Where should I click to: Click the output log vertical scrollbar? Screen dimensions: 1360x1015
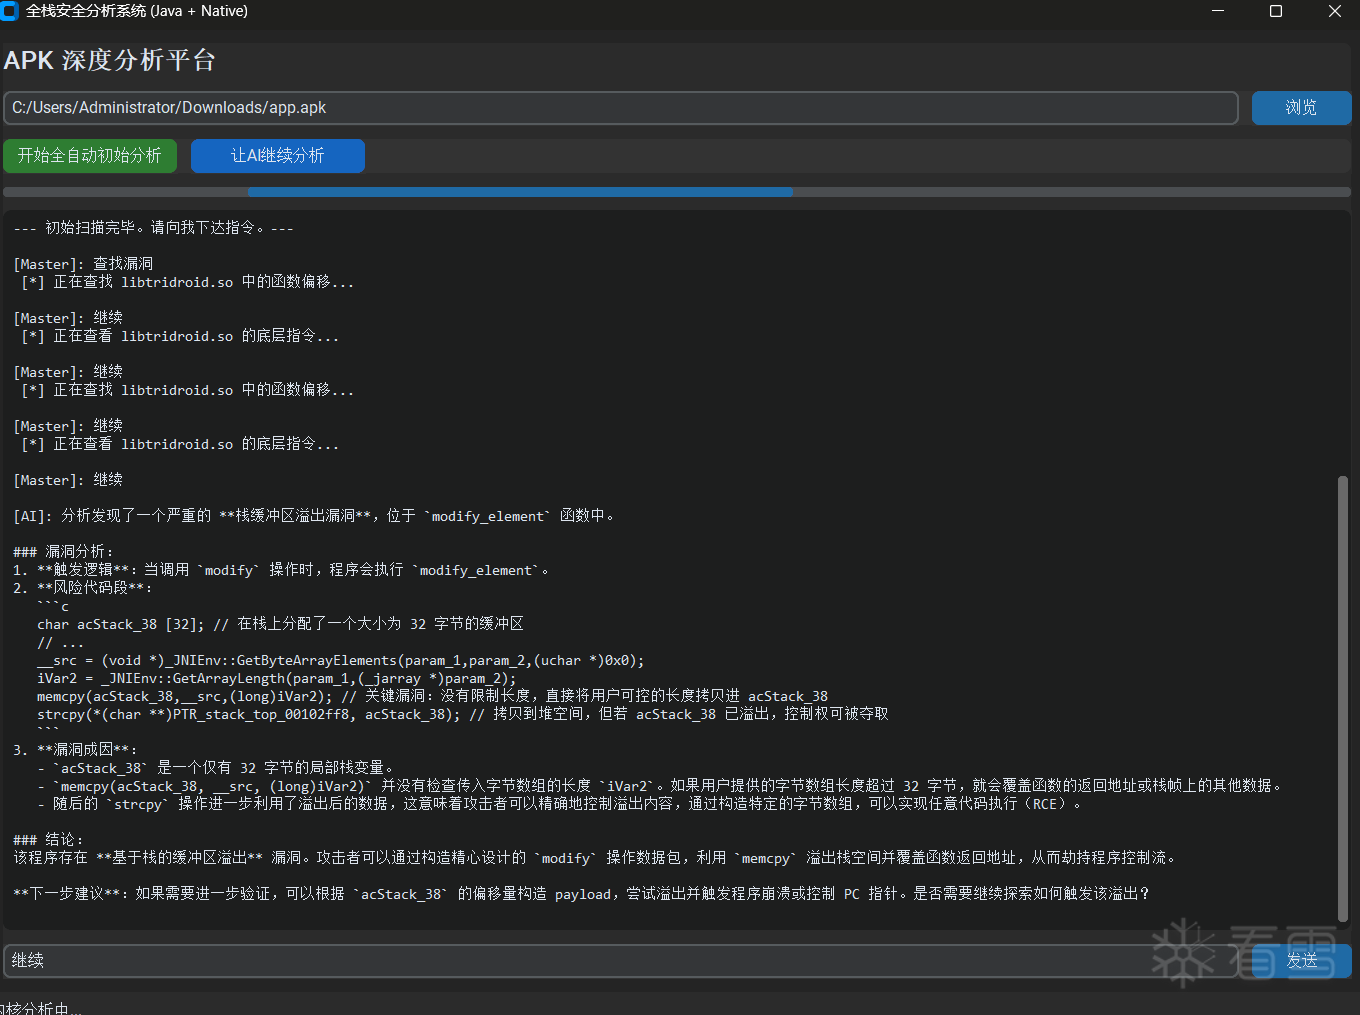(1343, 700)
